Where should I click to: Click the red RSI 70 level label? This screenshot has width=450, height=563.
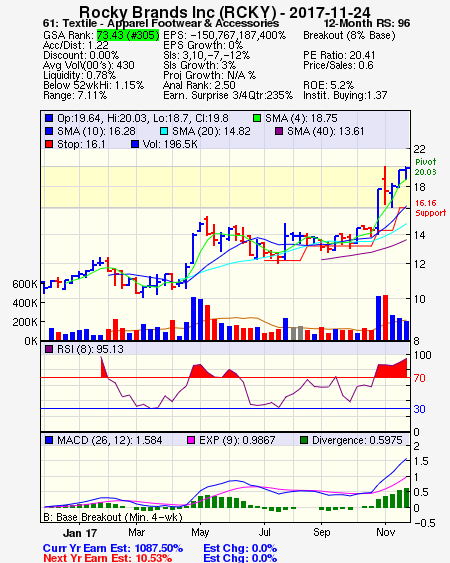coord(419,378)
